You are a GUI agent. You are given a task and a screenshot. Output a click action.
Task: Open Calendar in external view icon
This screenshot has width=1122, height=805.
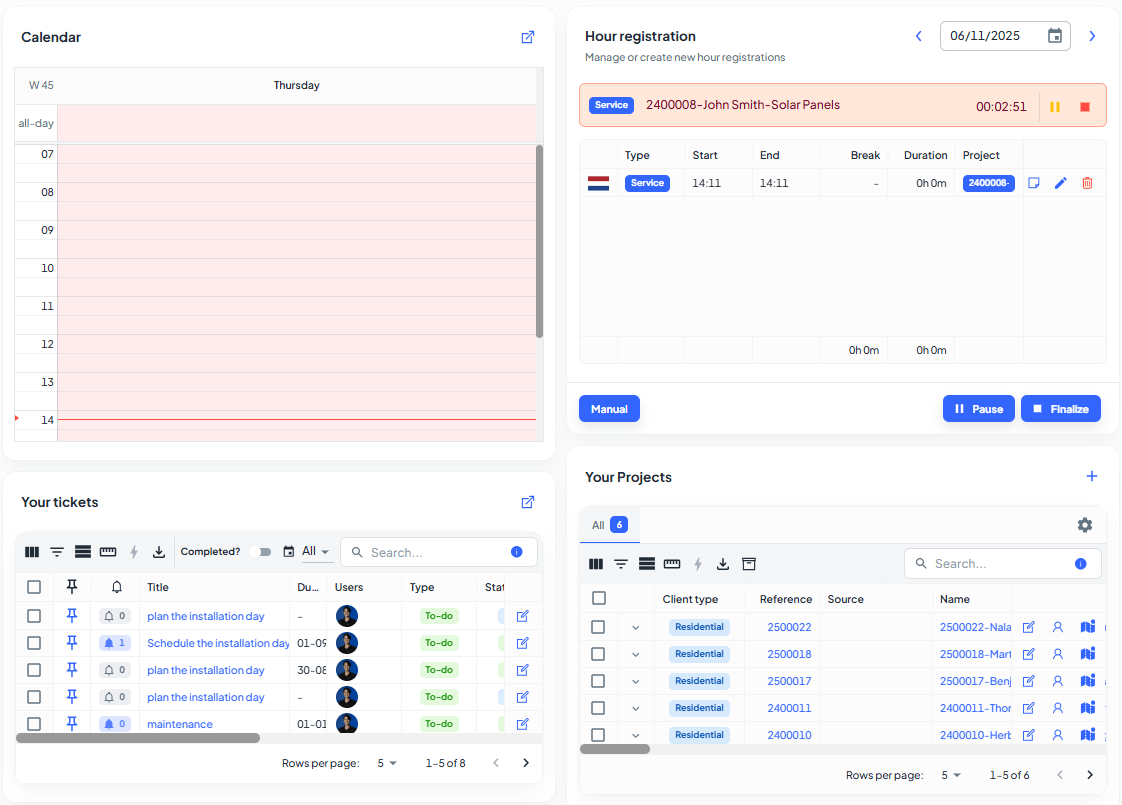coord(527,37)
